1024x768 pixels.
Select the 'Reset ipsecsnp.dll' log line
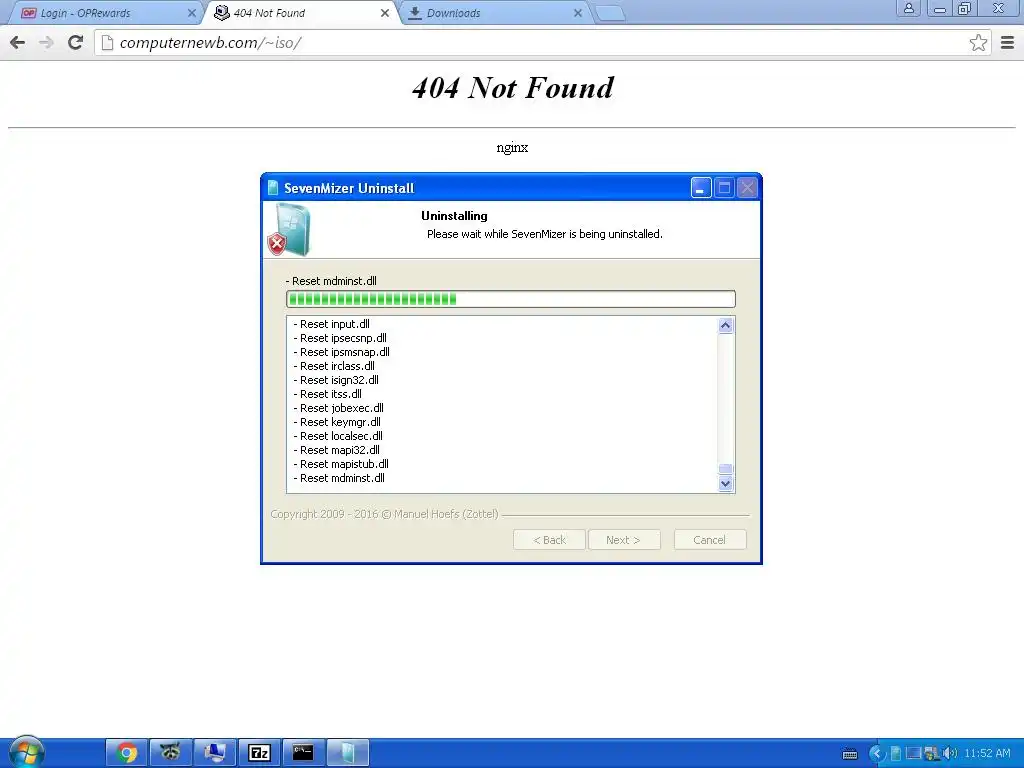pyautogui.click(x=340, y=338)
